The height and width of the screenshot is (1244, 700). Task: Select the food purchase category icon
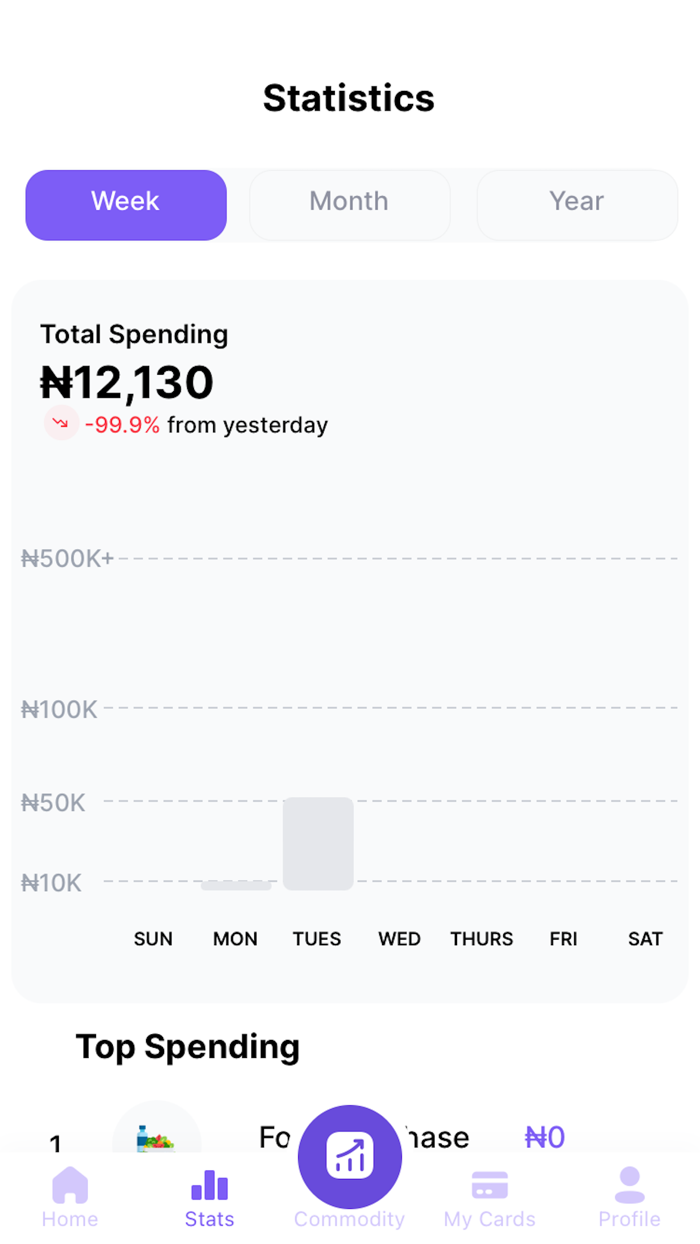click(x=156, y=1137)
